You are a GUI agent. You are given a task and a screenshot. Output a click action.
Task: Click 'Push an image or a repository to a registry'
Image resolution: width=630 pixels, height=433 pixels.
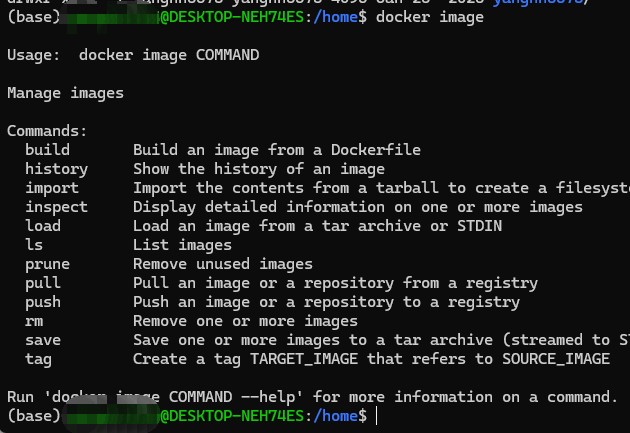(x=326, y=302)
